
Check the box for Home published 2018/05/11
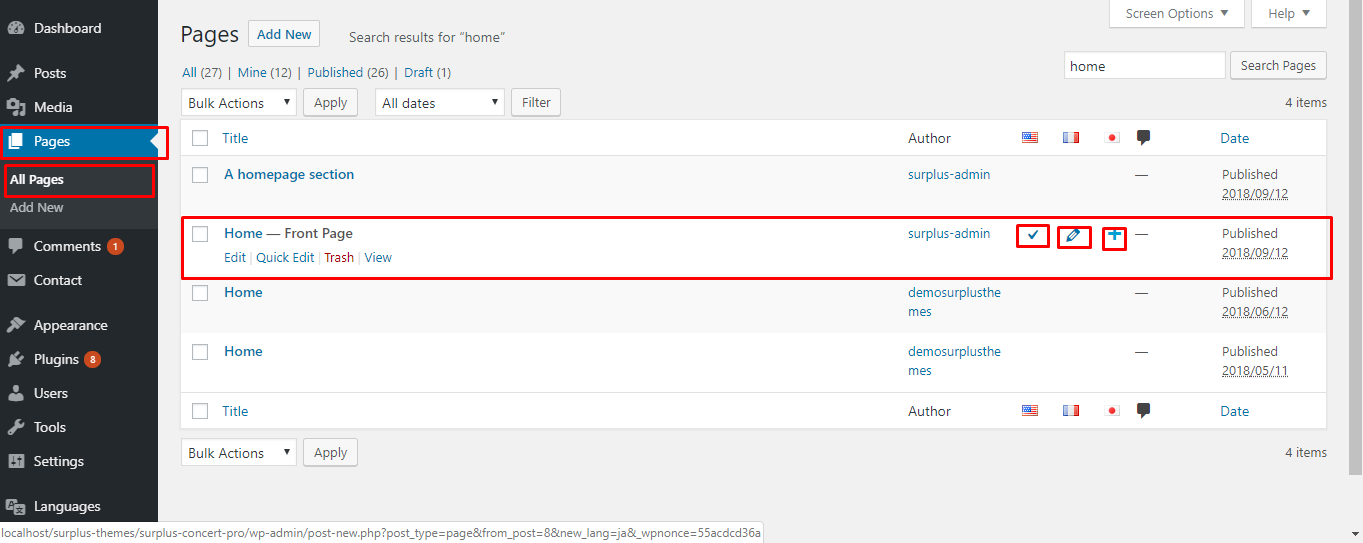point(200,352)
